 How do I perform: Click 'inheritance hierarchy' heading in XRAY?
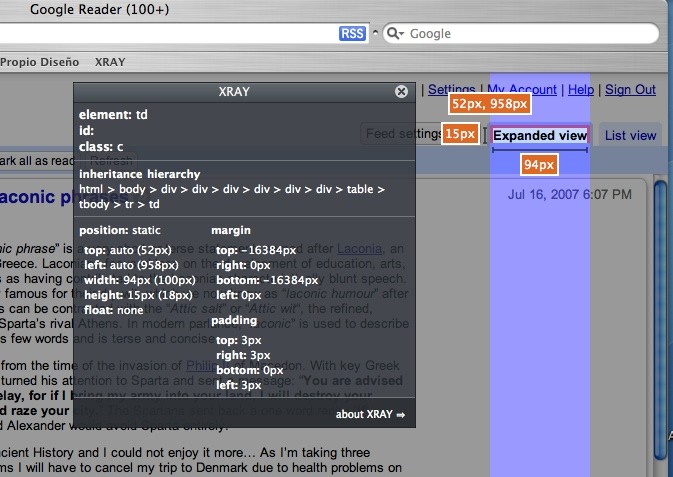(139, 174)
